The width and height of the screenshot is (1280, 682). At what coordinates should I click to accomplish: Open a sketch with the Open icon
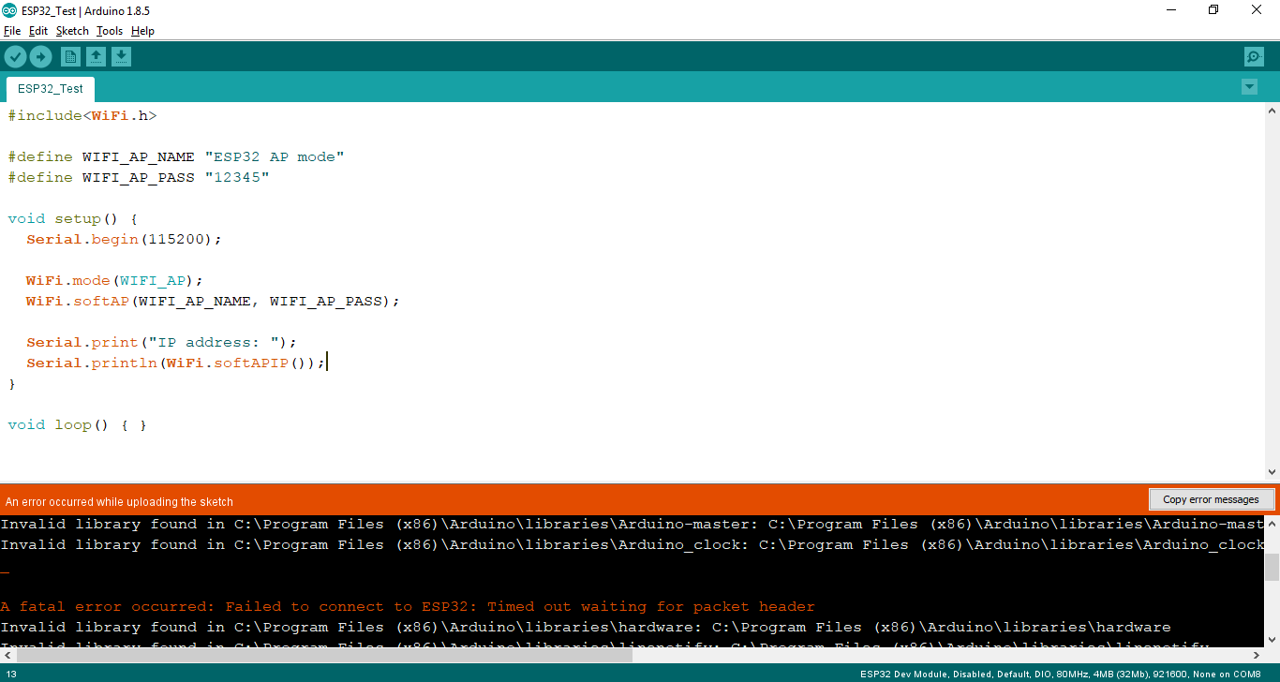pos(96,57)
